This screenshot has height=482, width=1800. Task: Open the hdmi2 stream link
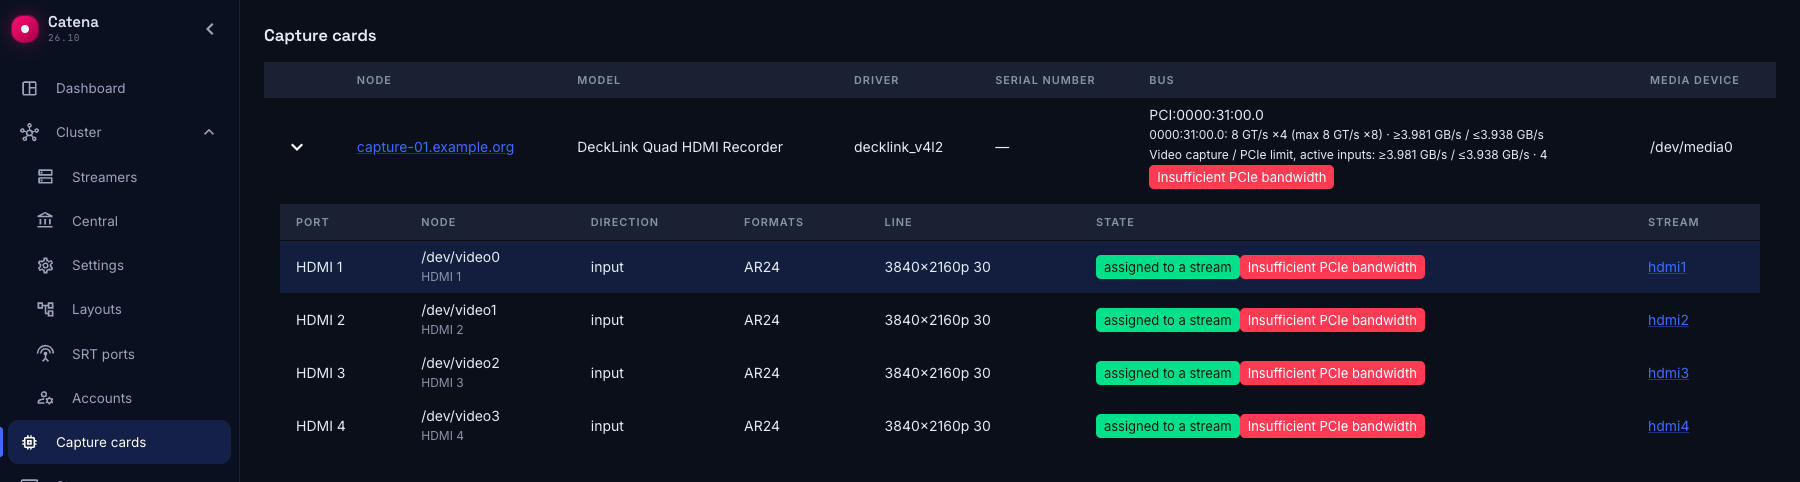click(x=1668, y=320)
